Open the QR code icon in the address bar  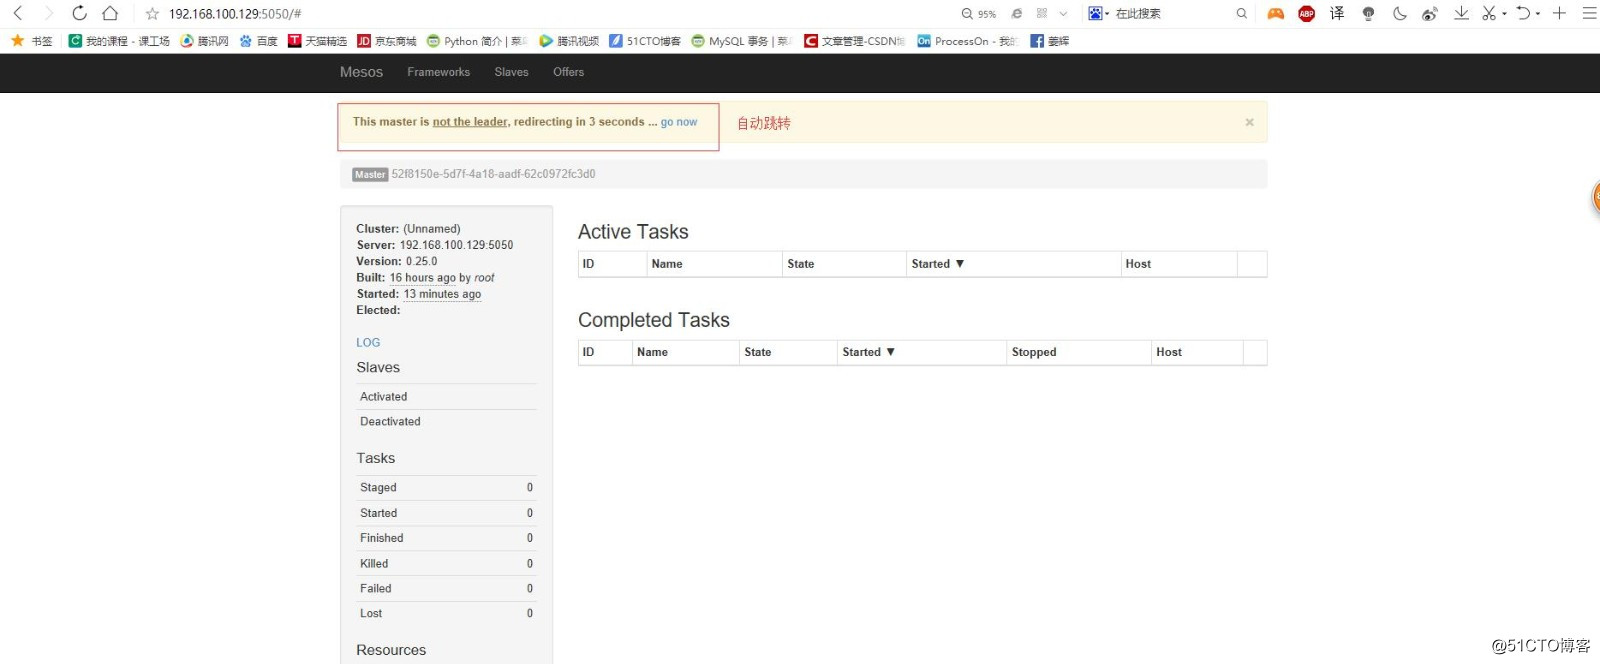tap(1042, 14)
